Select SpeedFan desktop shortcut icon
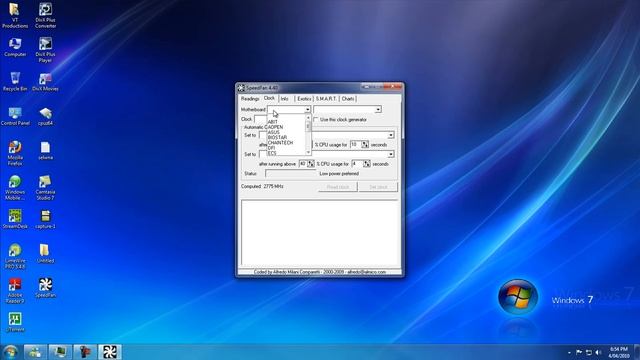This screenshot has width=640, height=360. [x=45, y=288]
